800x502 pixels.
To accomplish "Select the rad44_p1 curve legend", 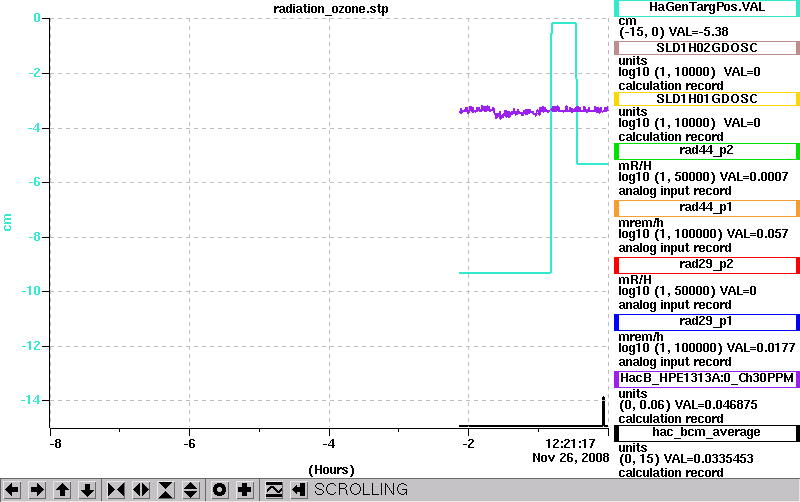I will (x=707, y=208).
